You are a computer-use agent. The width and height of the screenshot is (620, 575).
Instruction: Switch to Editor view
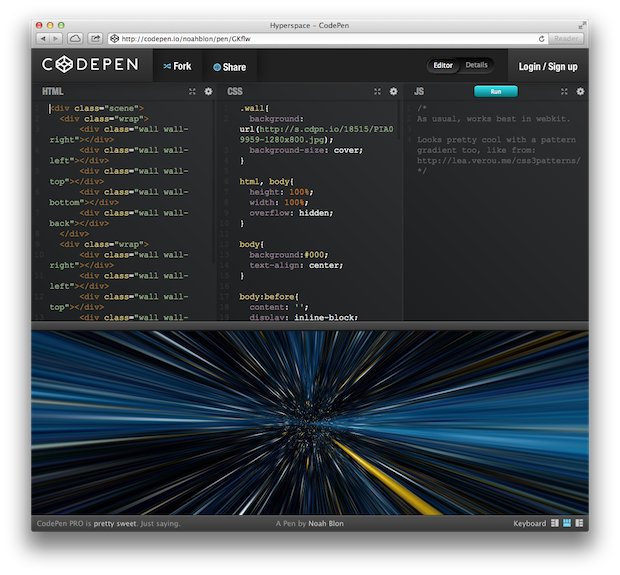[x=443, y=65]
